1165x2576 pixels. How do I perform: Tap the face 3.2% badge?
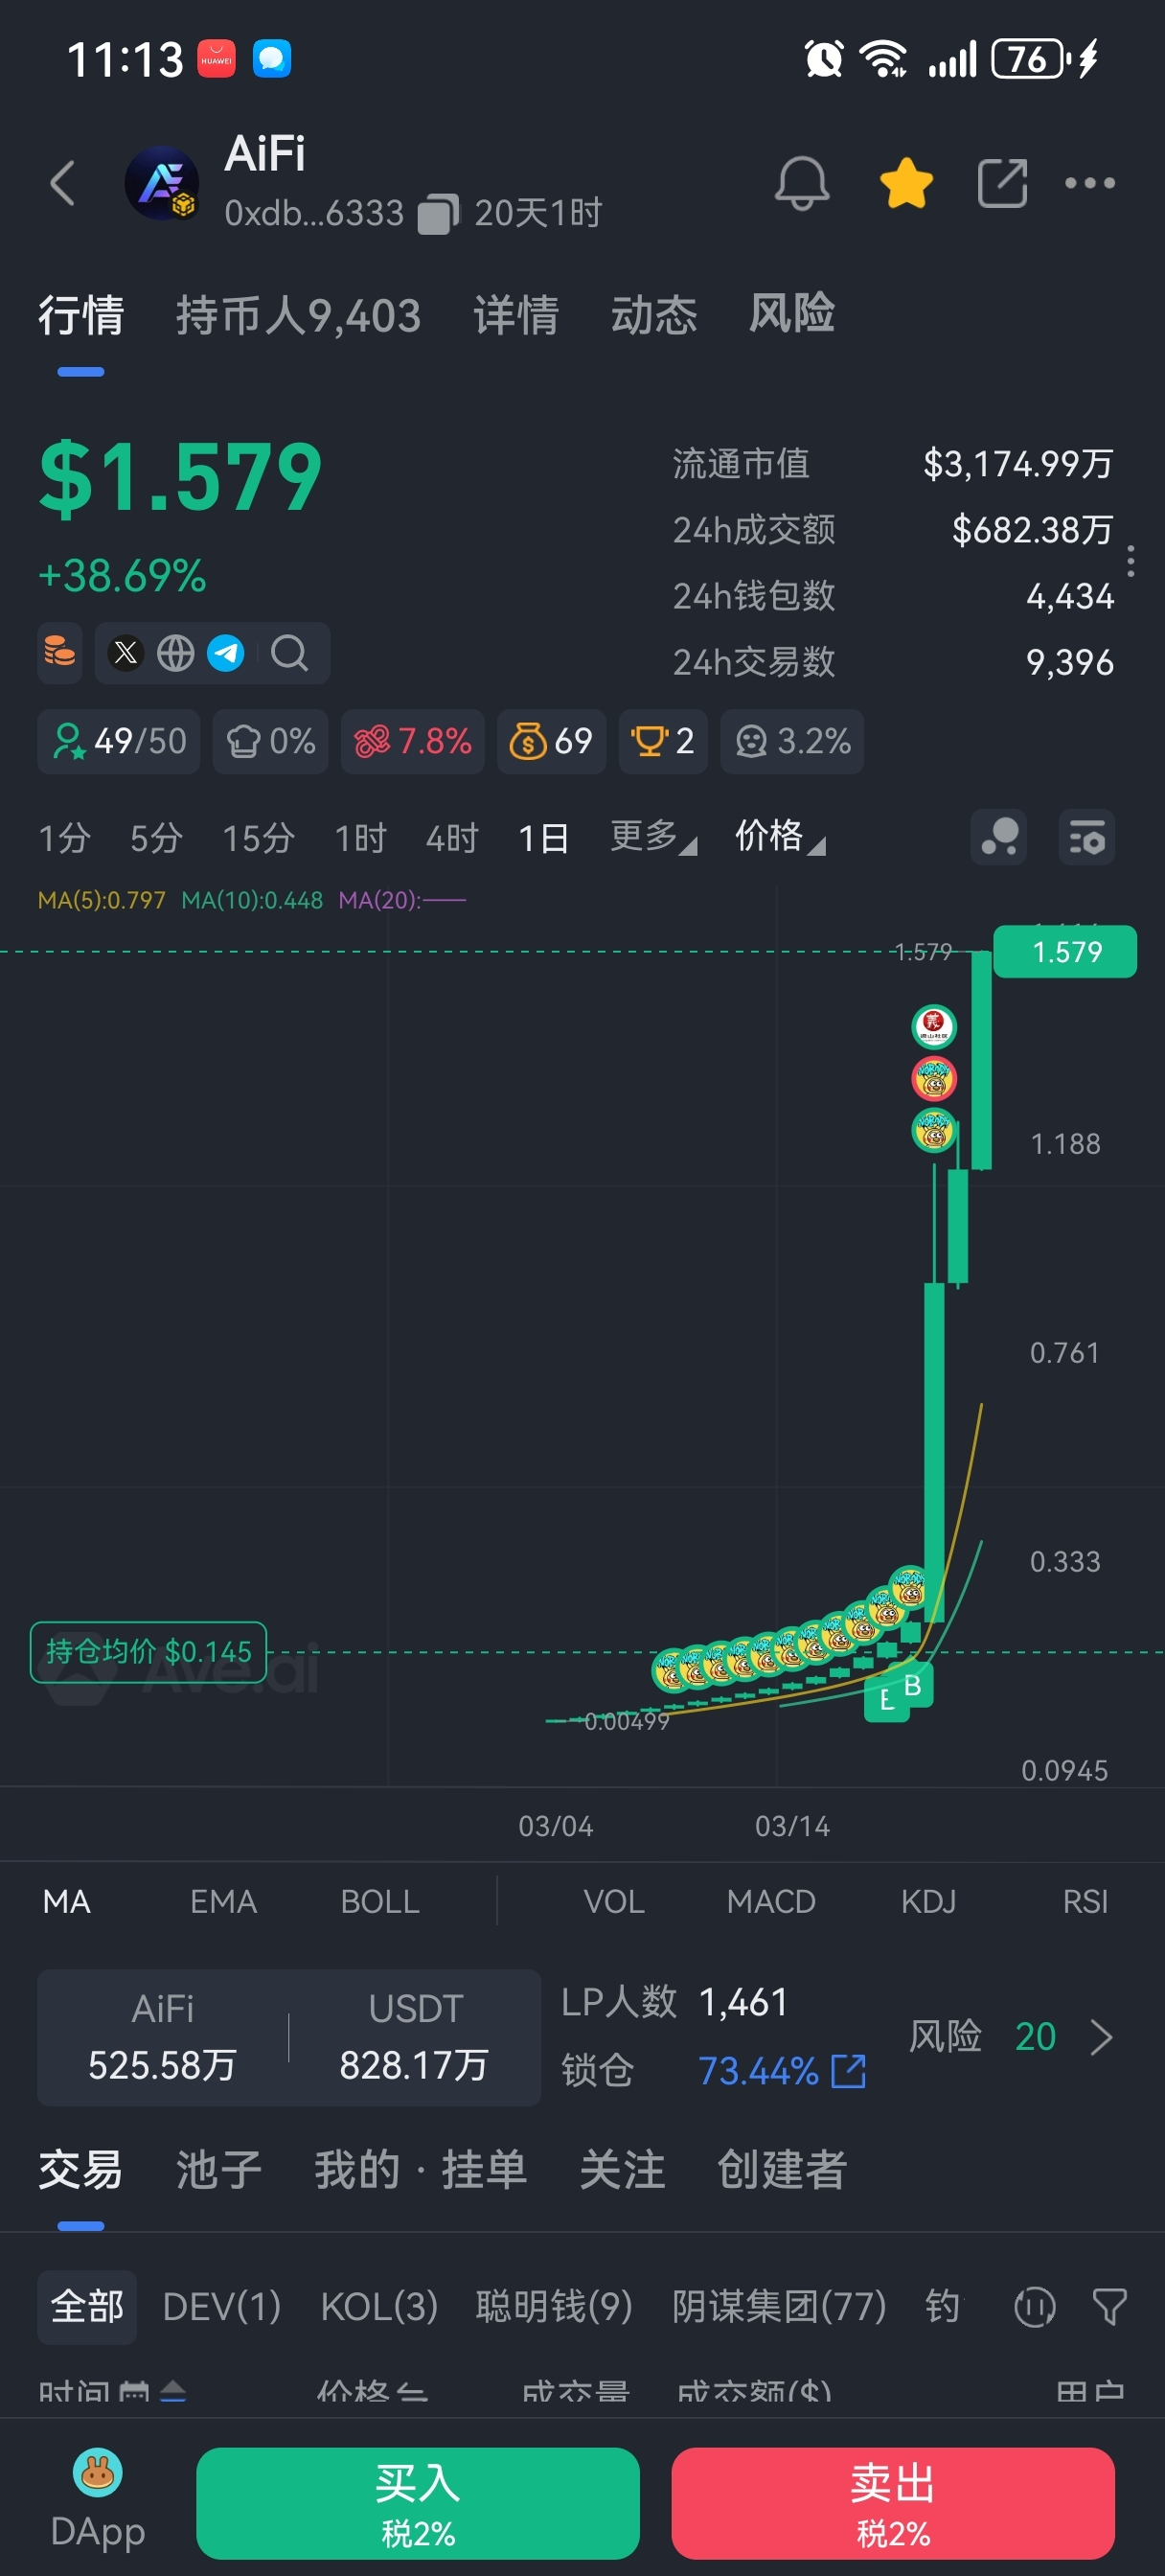[792, 741]
